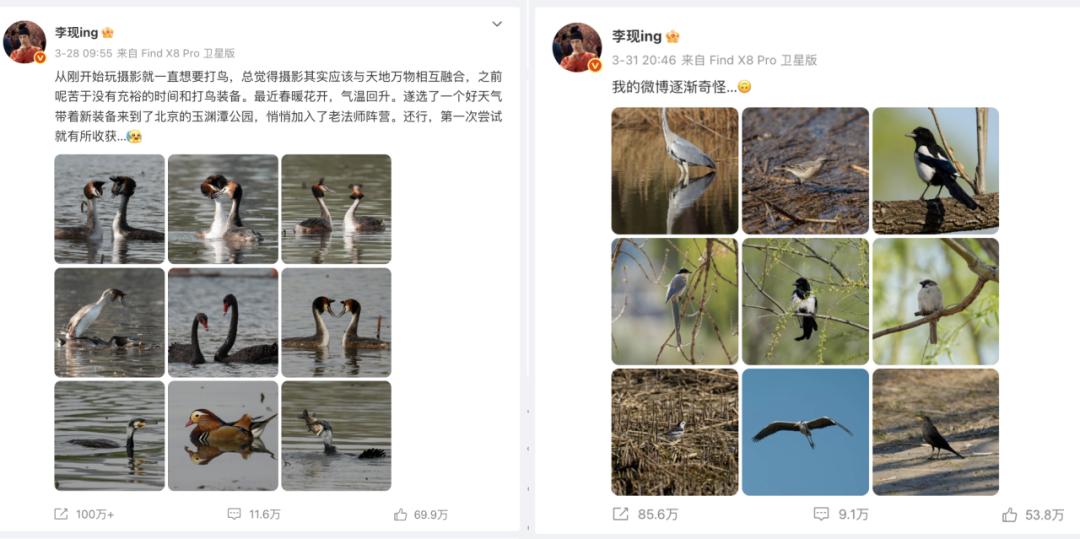Open comments on the post with 9.1万
The width and height of the screenshot is (1080, 539).
821,514
